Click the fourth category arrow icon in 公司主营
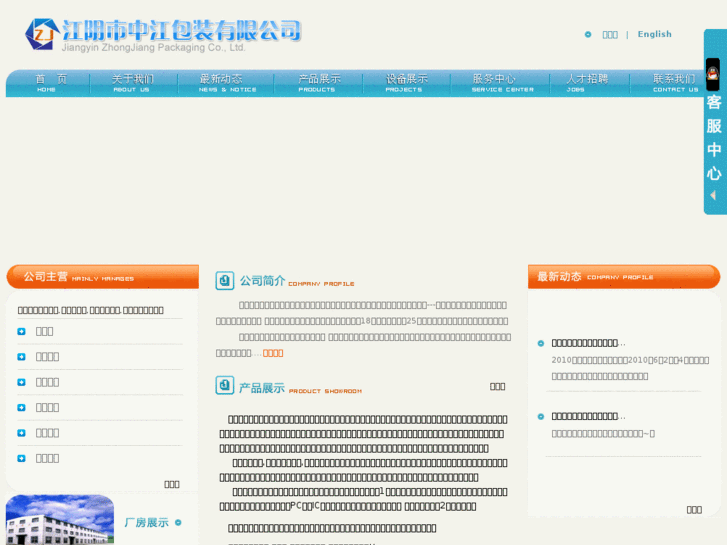The width and height of the screenshot is (727, 545). (21, 408)
